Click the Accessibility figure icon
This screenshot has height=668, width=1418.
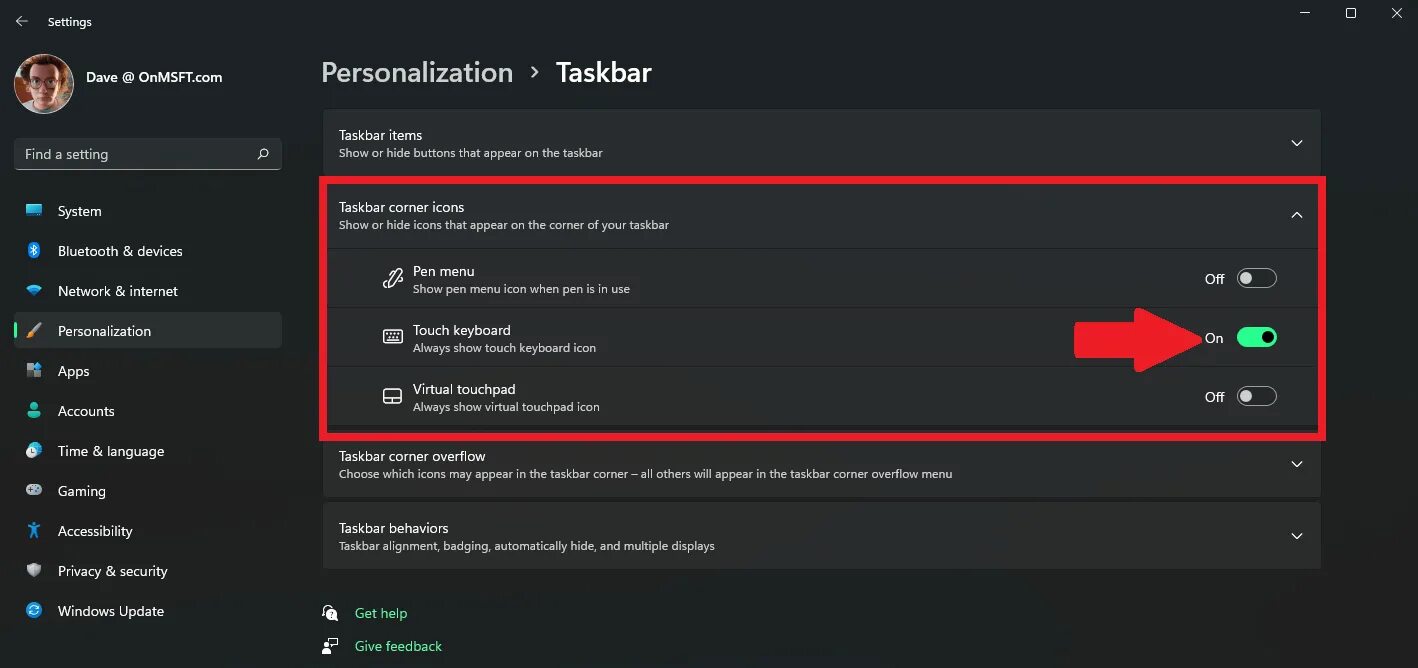click(x=34, y=531)
